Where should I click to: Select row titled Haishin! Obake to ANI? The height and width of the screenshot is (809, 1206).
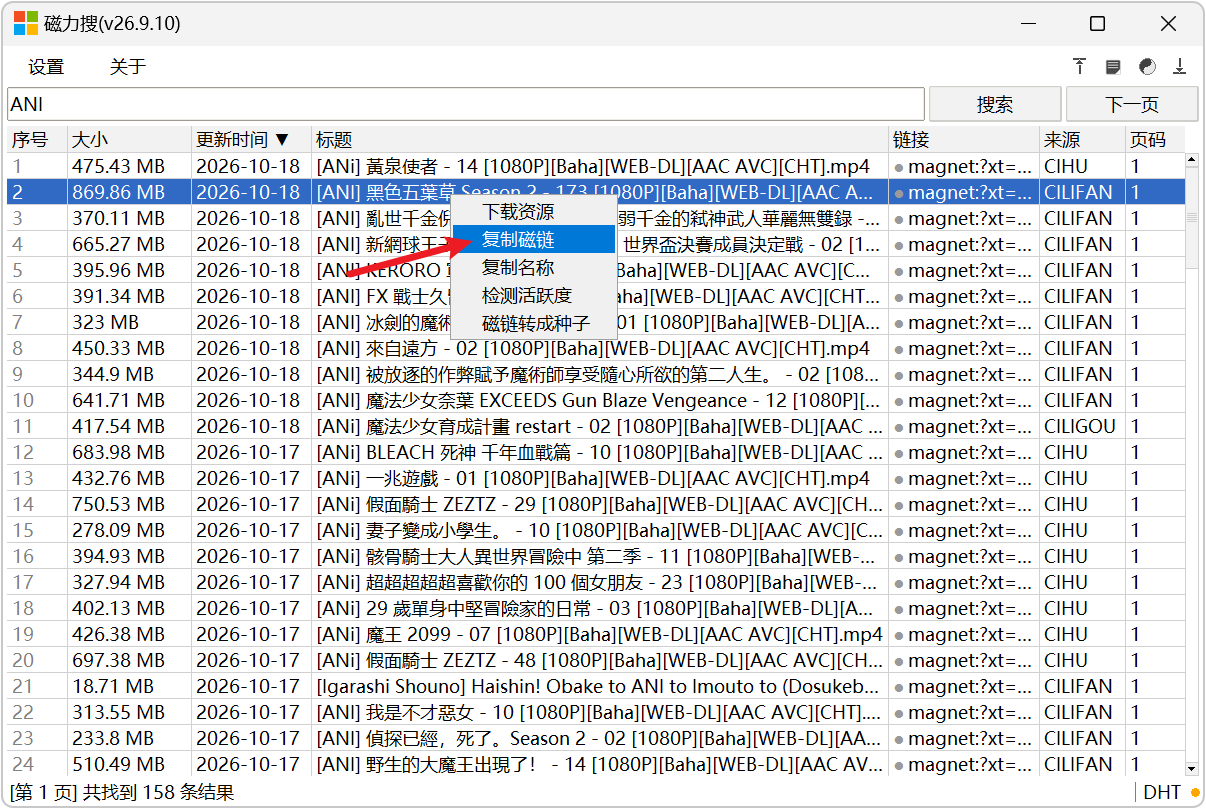[x=595, y=686]
